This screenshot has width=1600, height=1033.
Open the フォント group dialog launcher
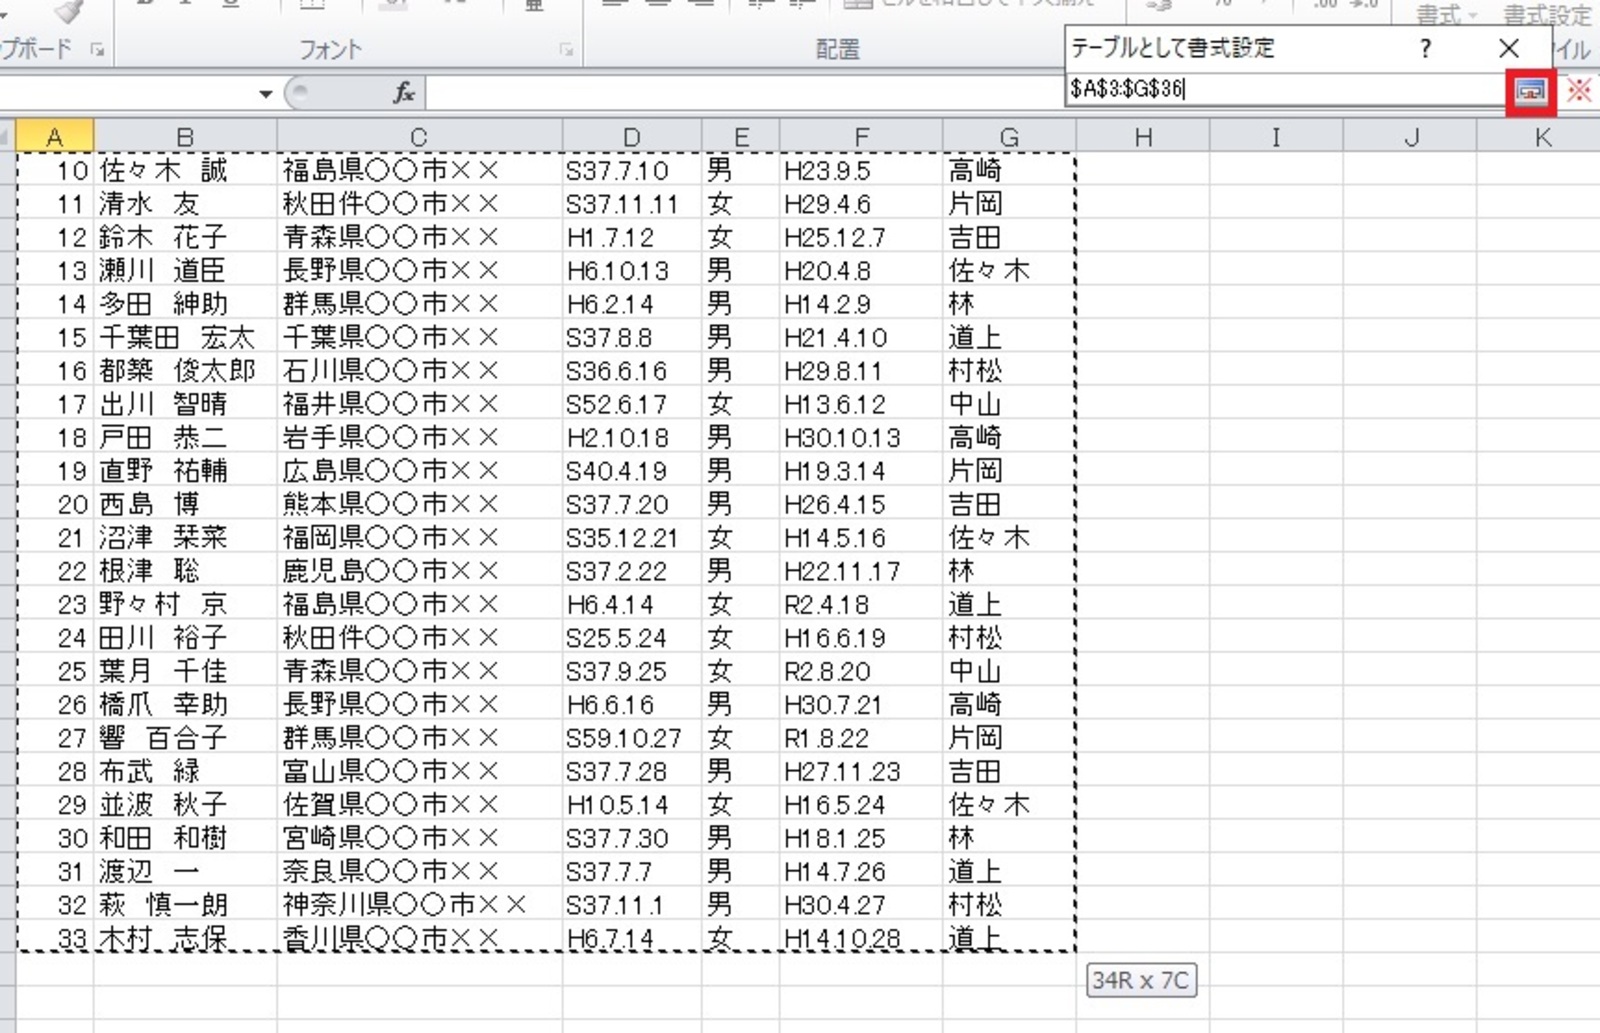click(x=566, y=49)
